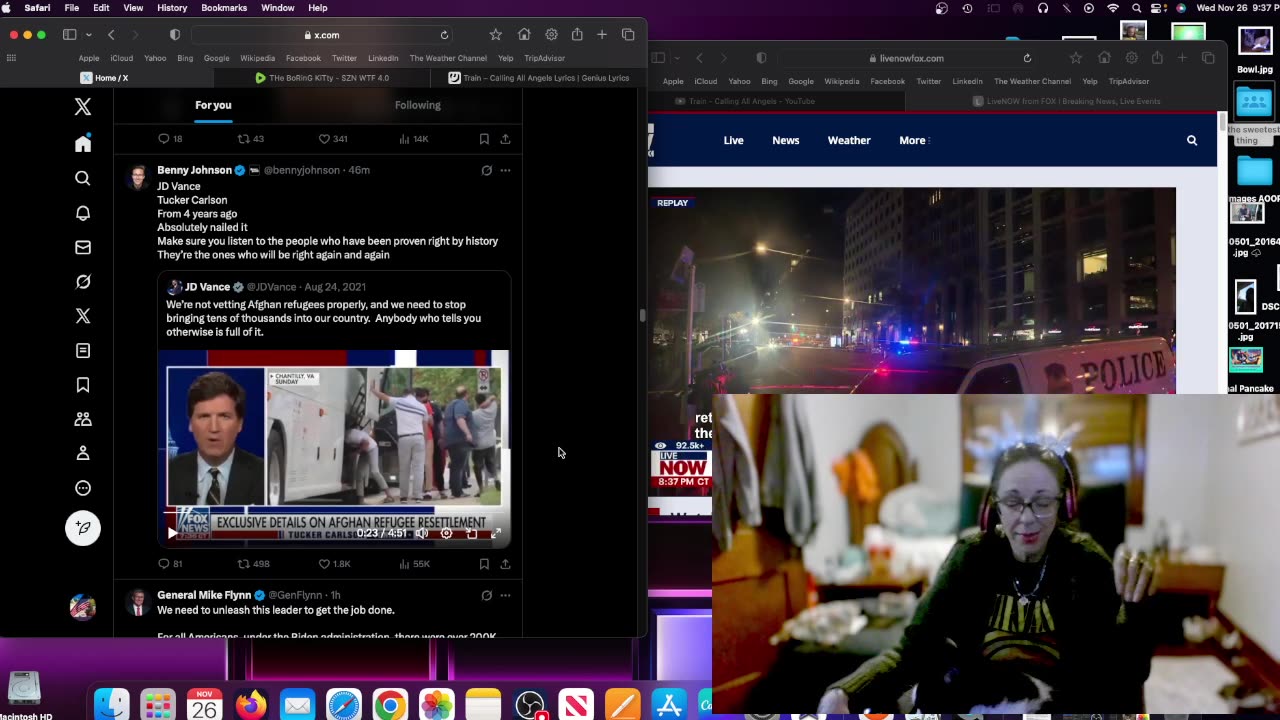Open video settings gear on Tucker Carlson clip
Screen dimensions: 1280x720
tap(446, 534)
